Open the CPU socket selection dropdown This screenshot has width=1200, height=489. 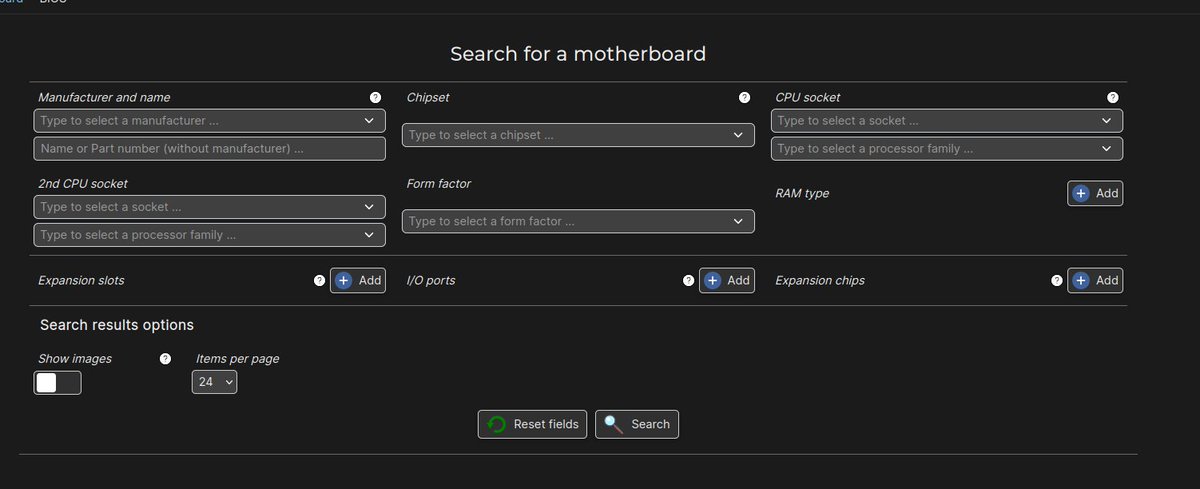(947, 121)
